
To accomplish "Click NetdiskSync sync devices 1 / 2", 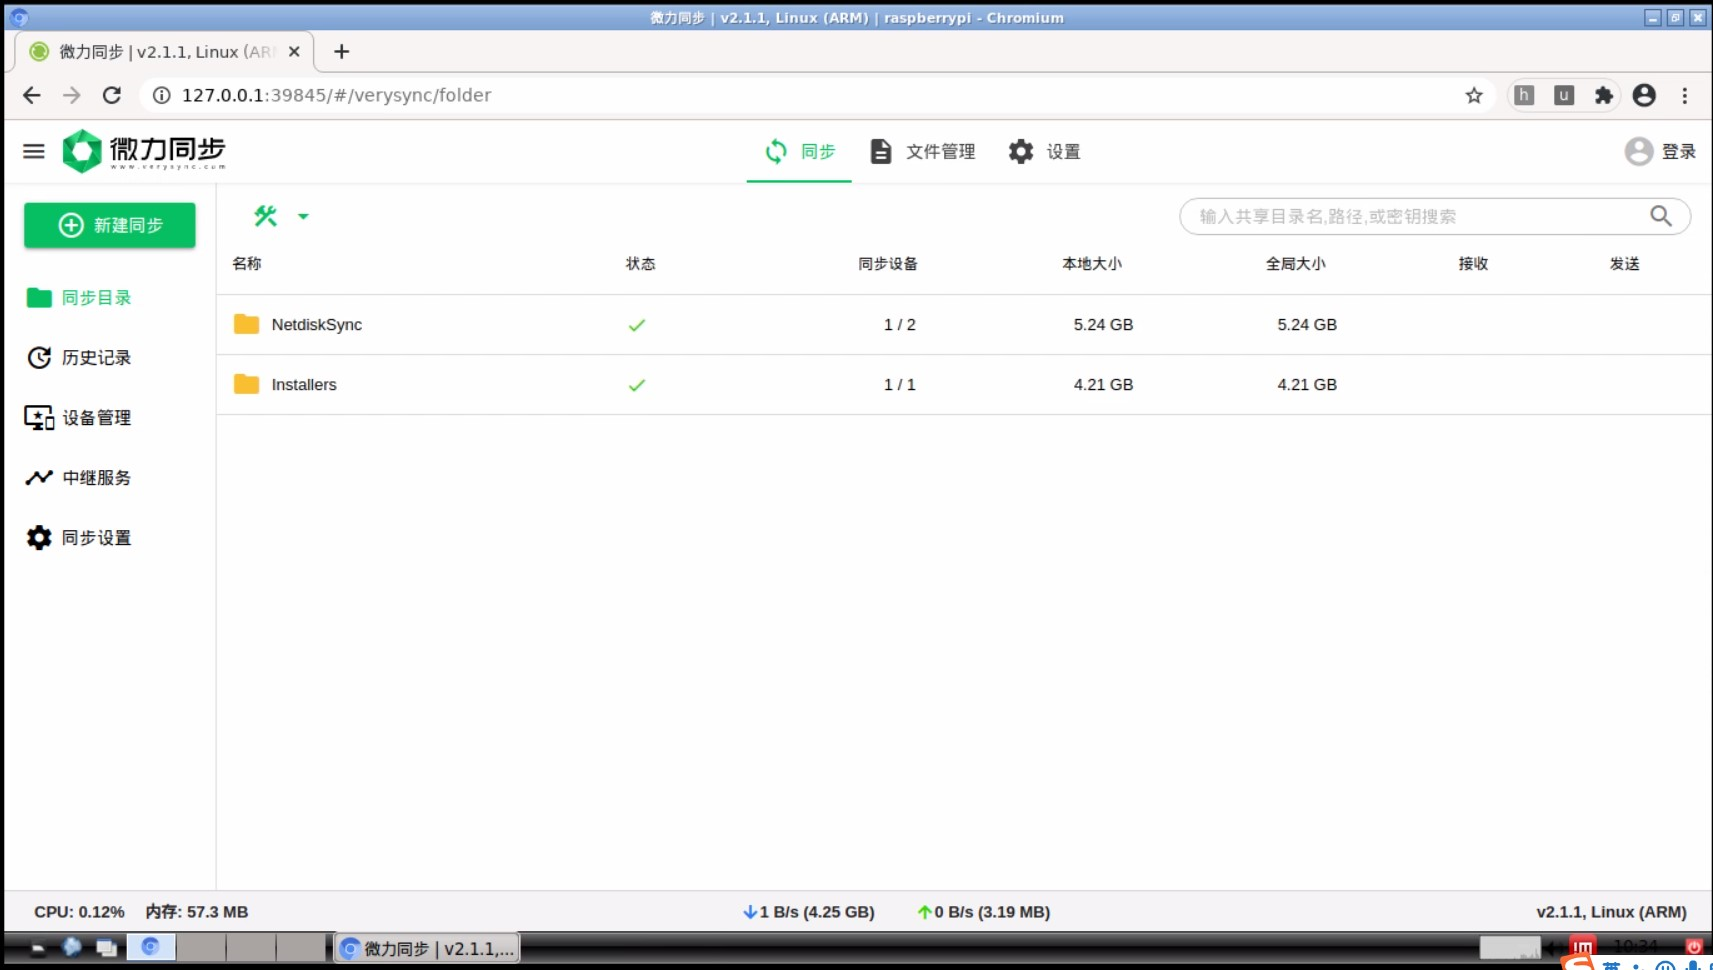I will point(900,324).
